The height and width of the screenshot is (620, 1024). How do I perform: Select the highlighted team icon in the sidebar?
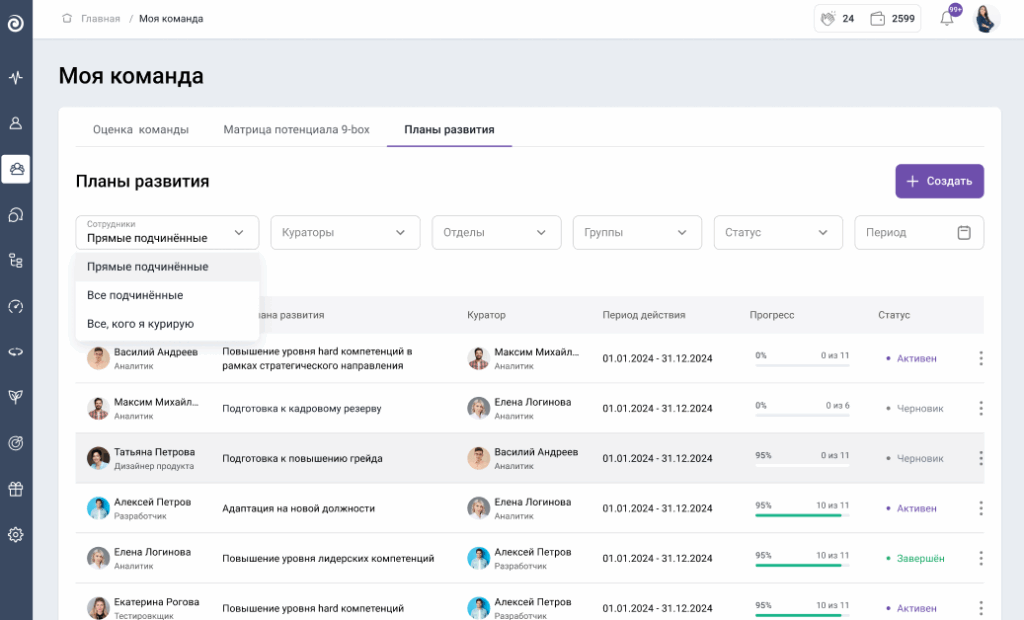click(15, 168)
